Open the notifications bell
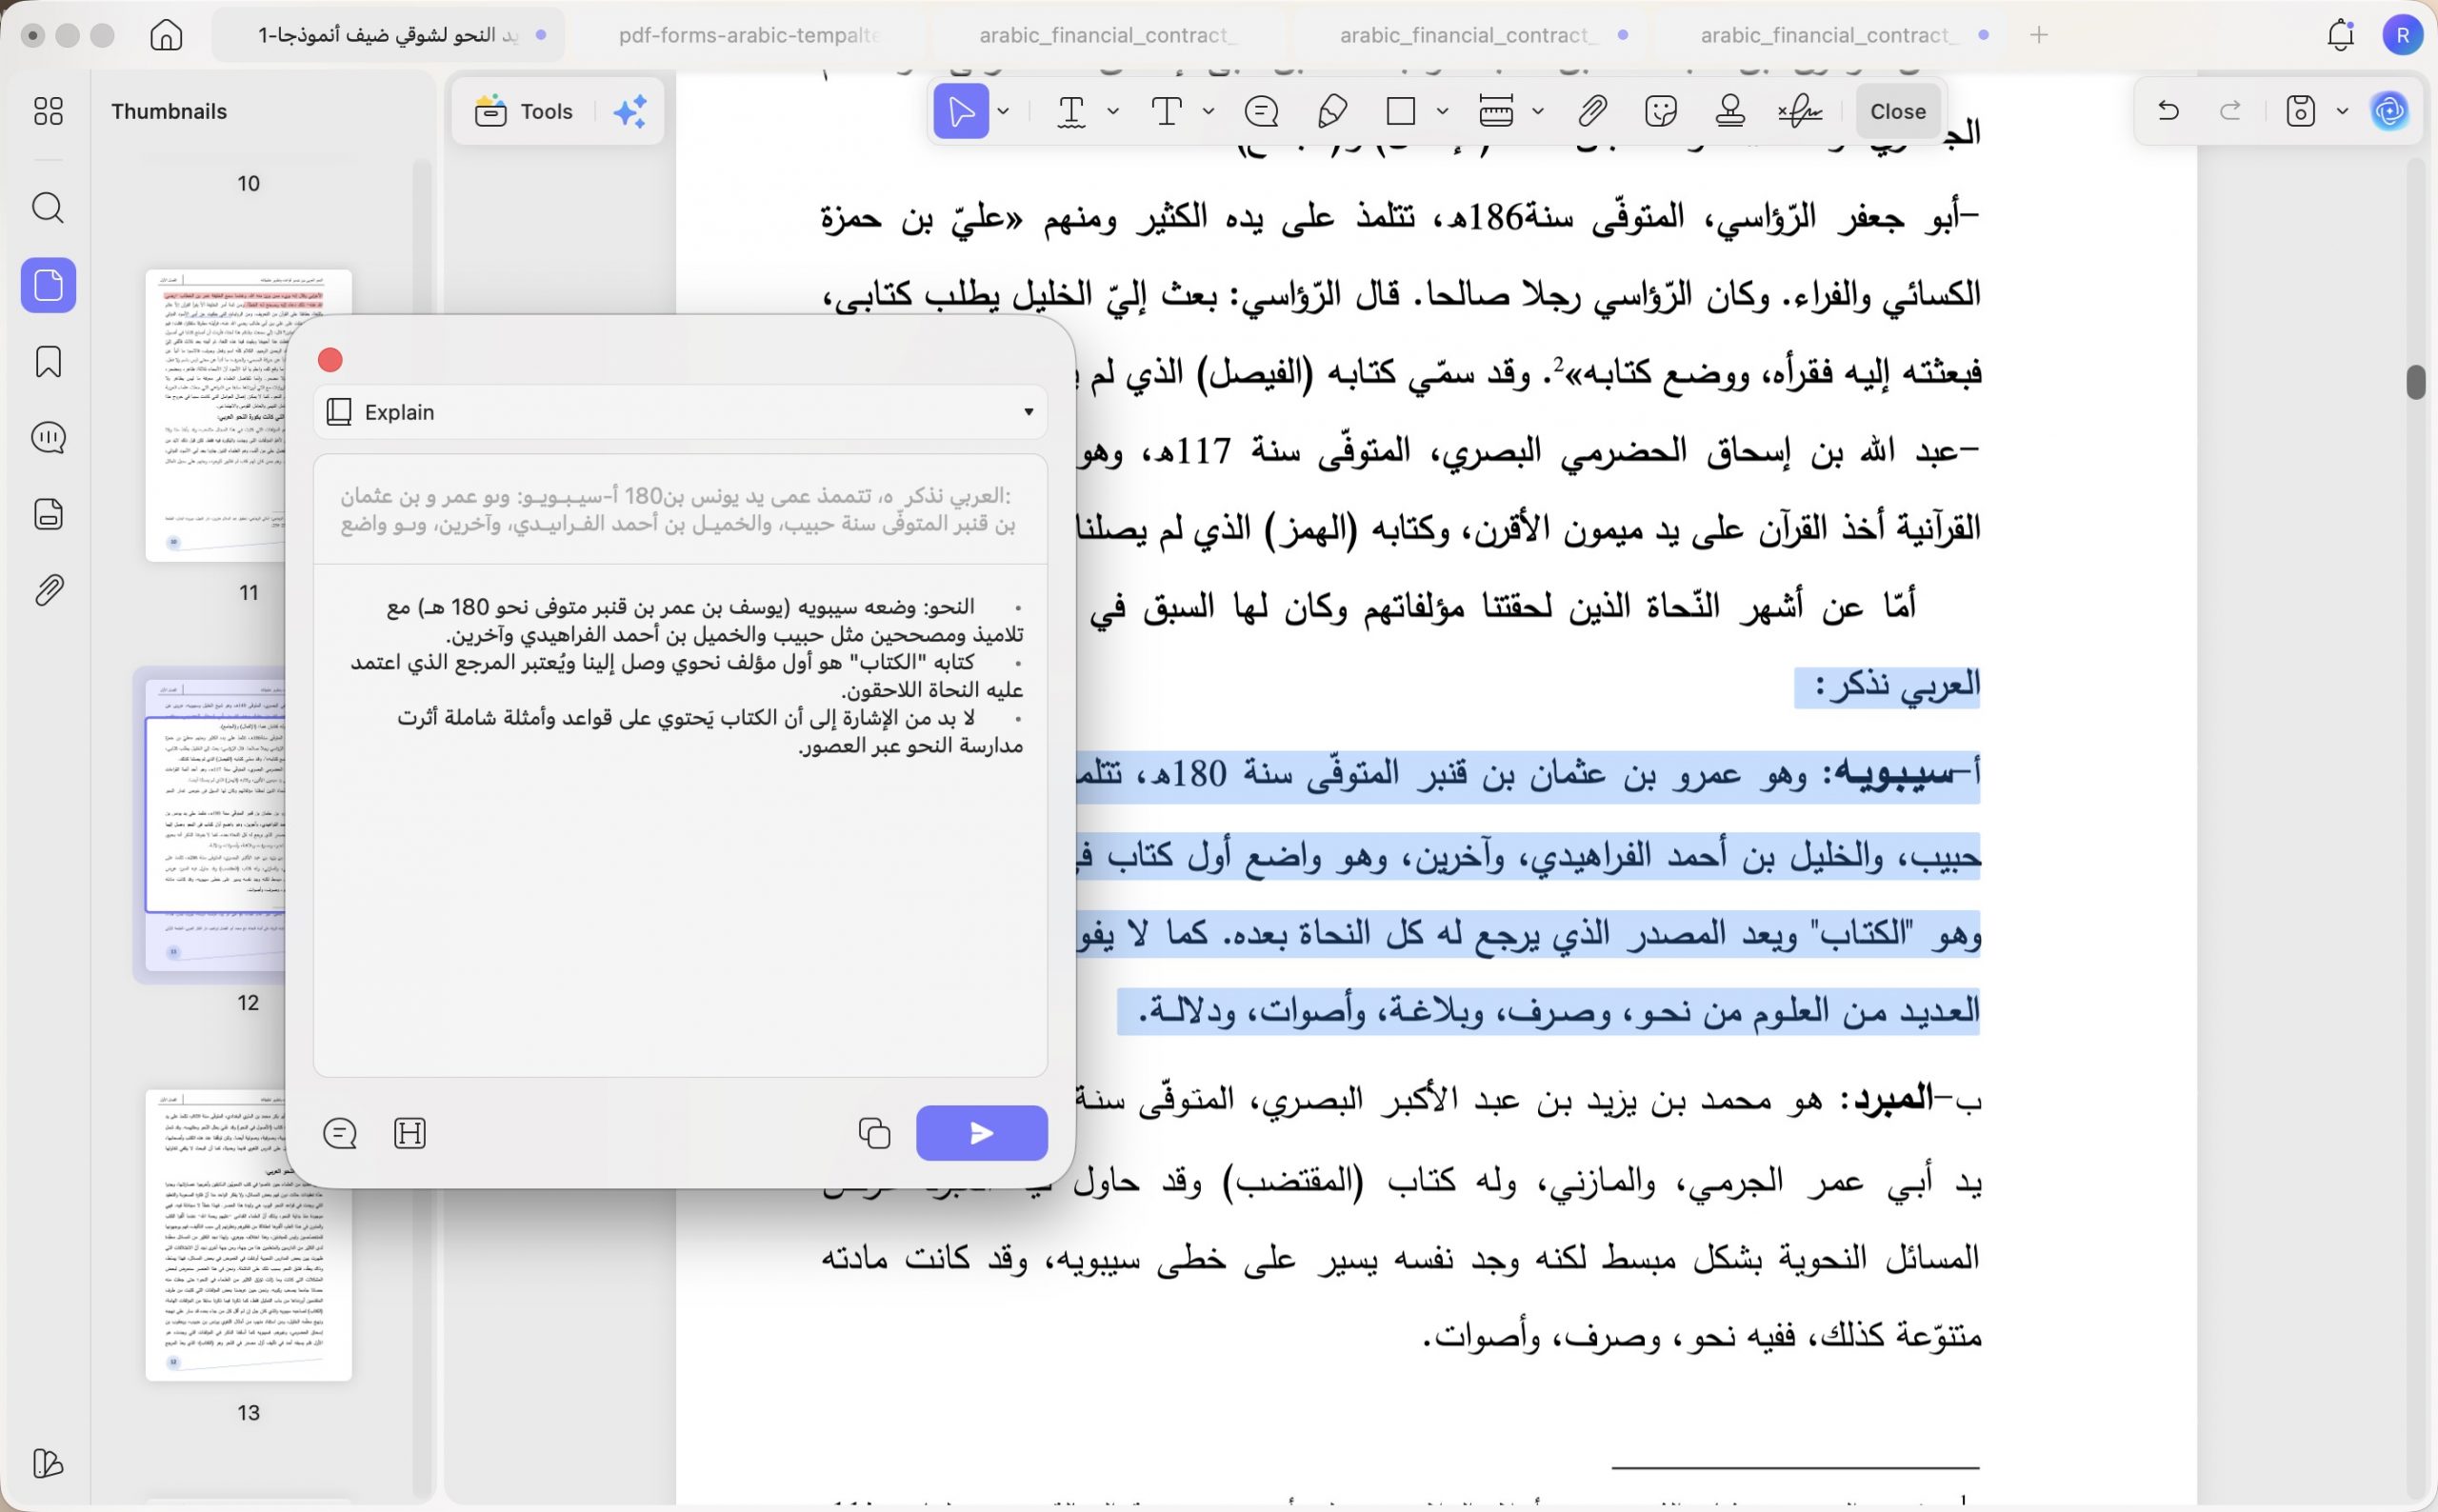The width and height of the screenshot is (2438, 1512). [x=2341, y=35]
